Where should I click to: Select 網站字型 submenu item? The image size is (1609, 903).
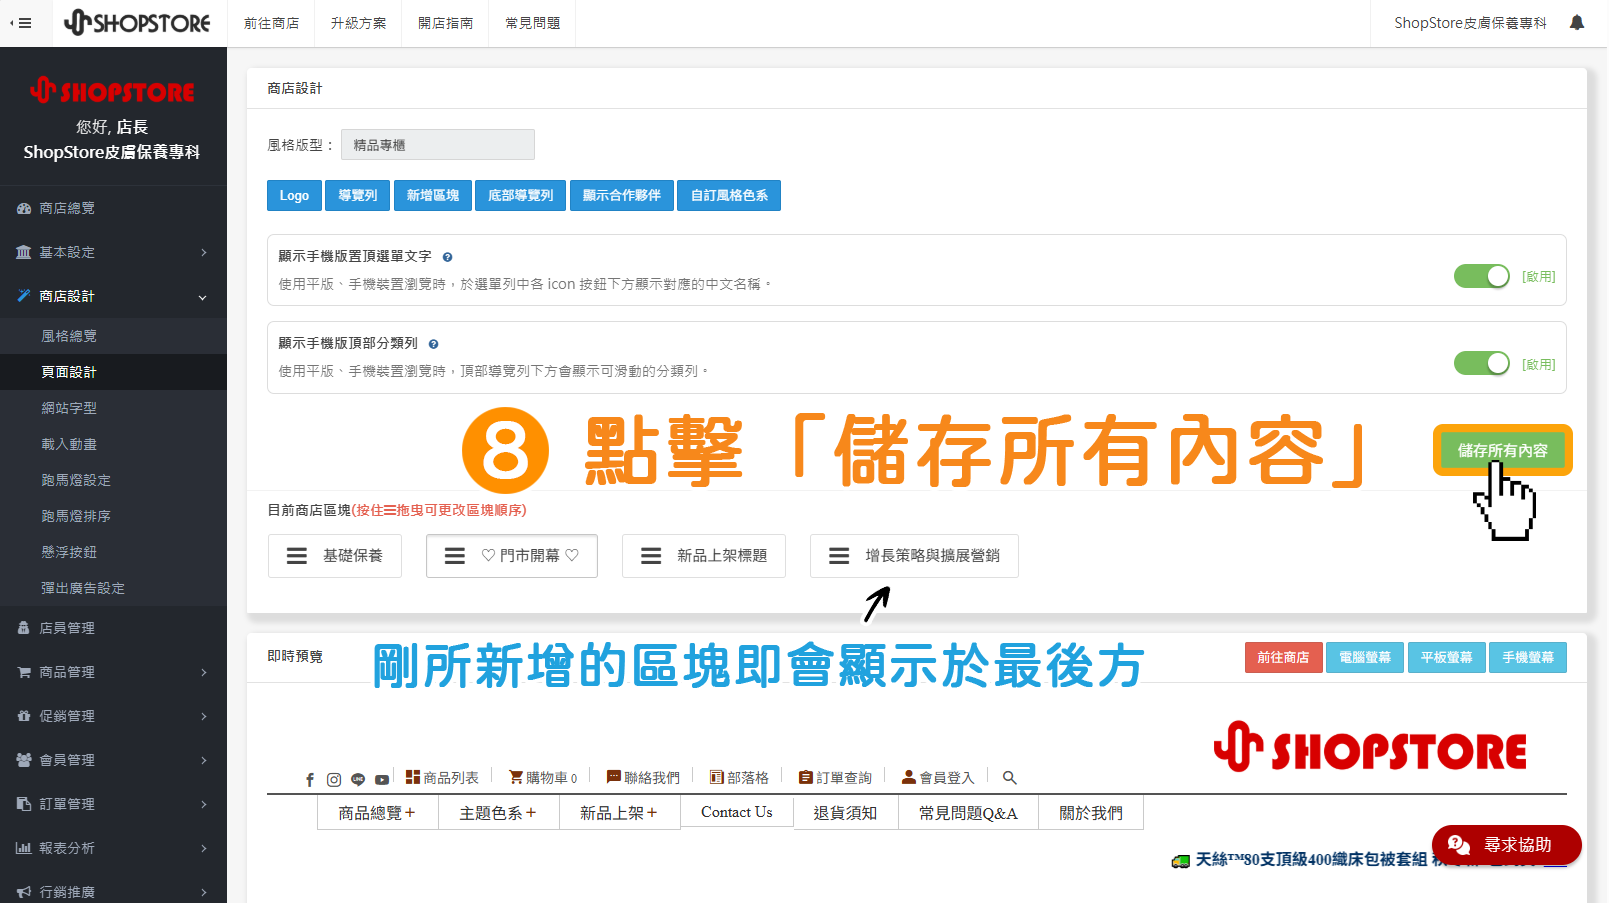(113, 408)
